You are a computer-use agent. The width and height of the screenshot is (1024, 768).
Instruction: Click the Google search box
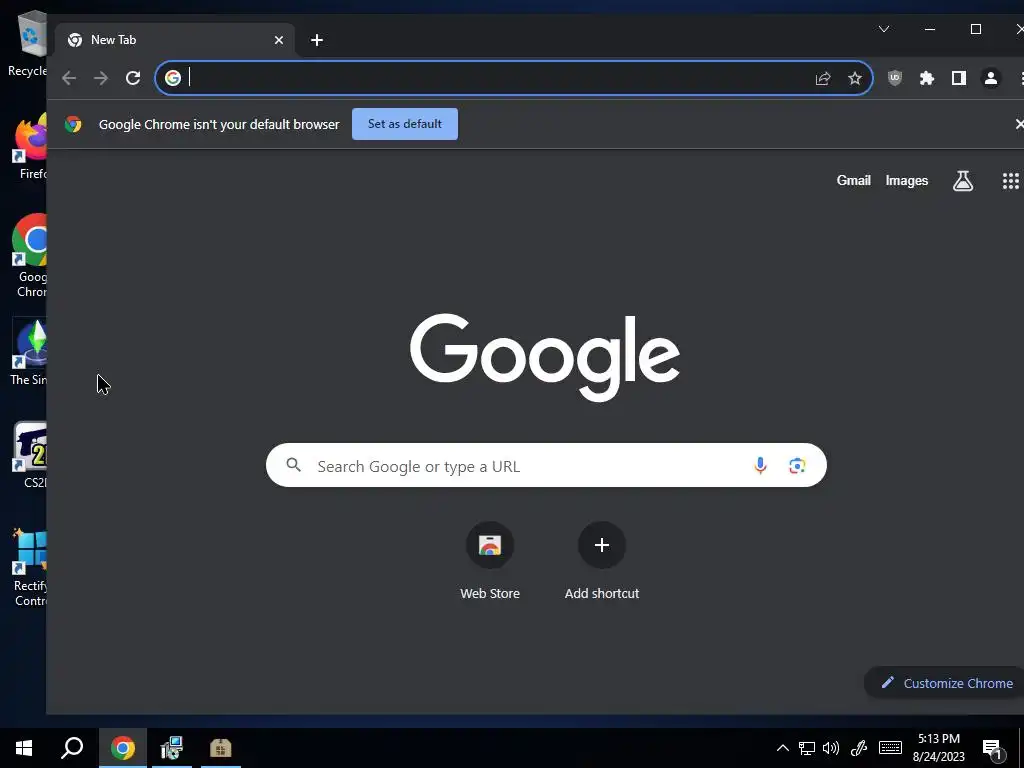(x=546, y=466)
